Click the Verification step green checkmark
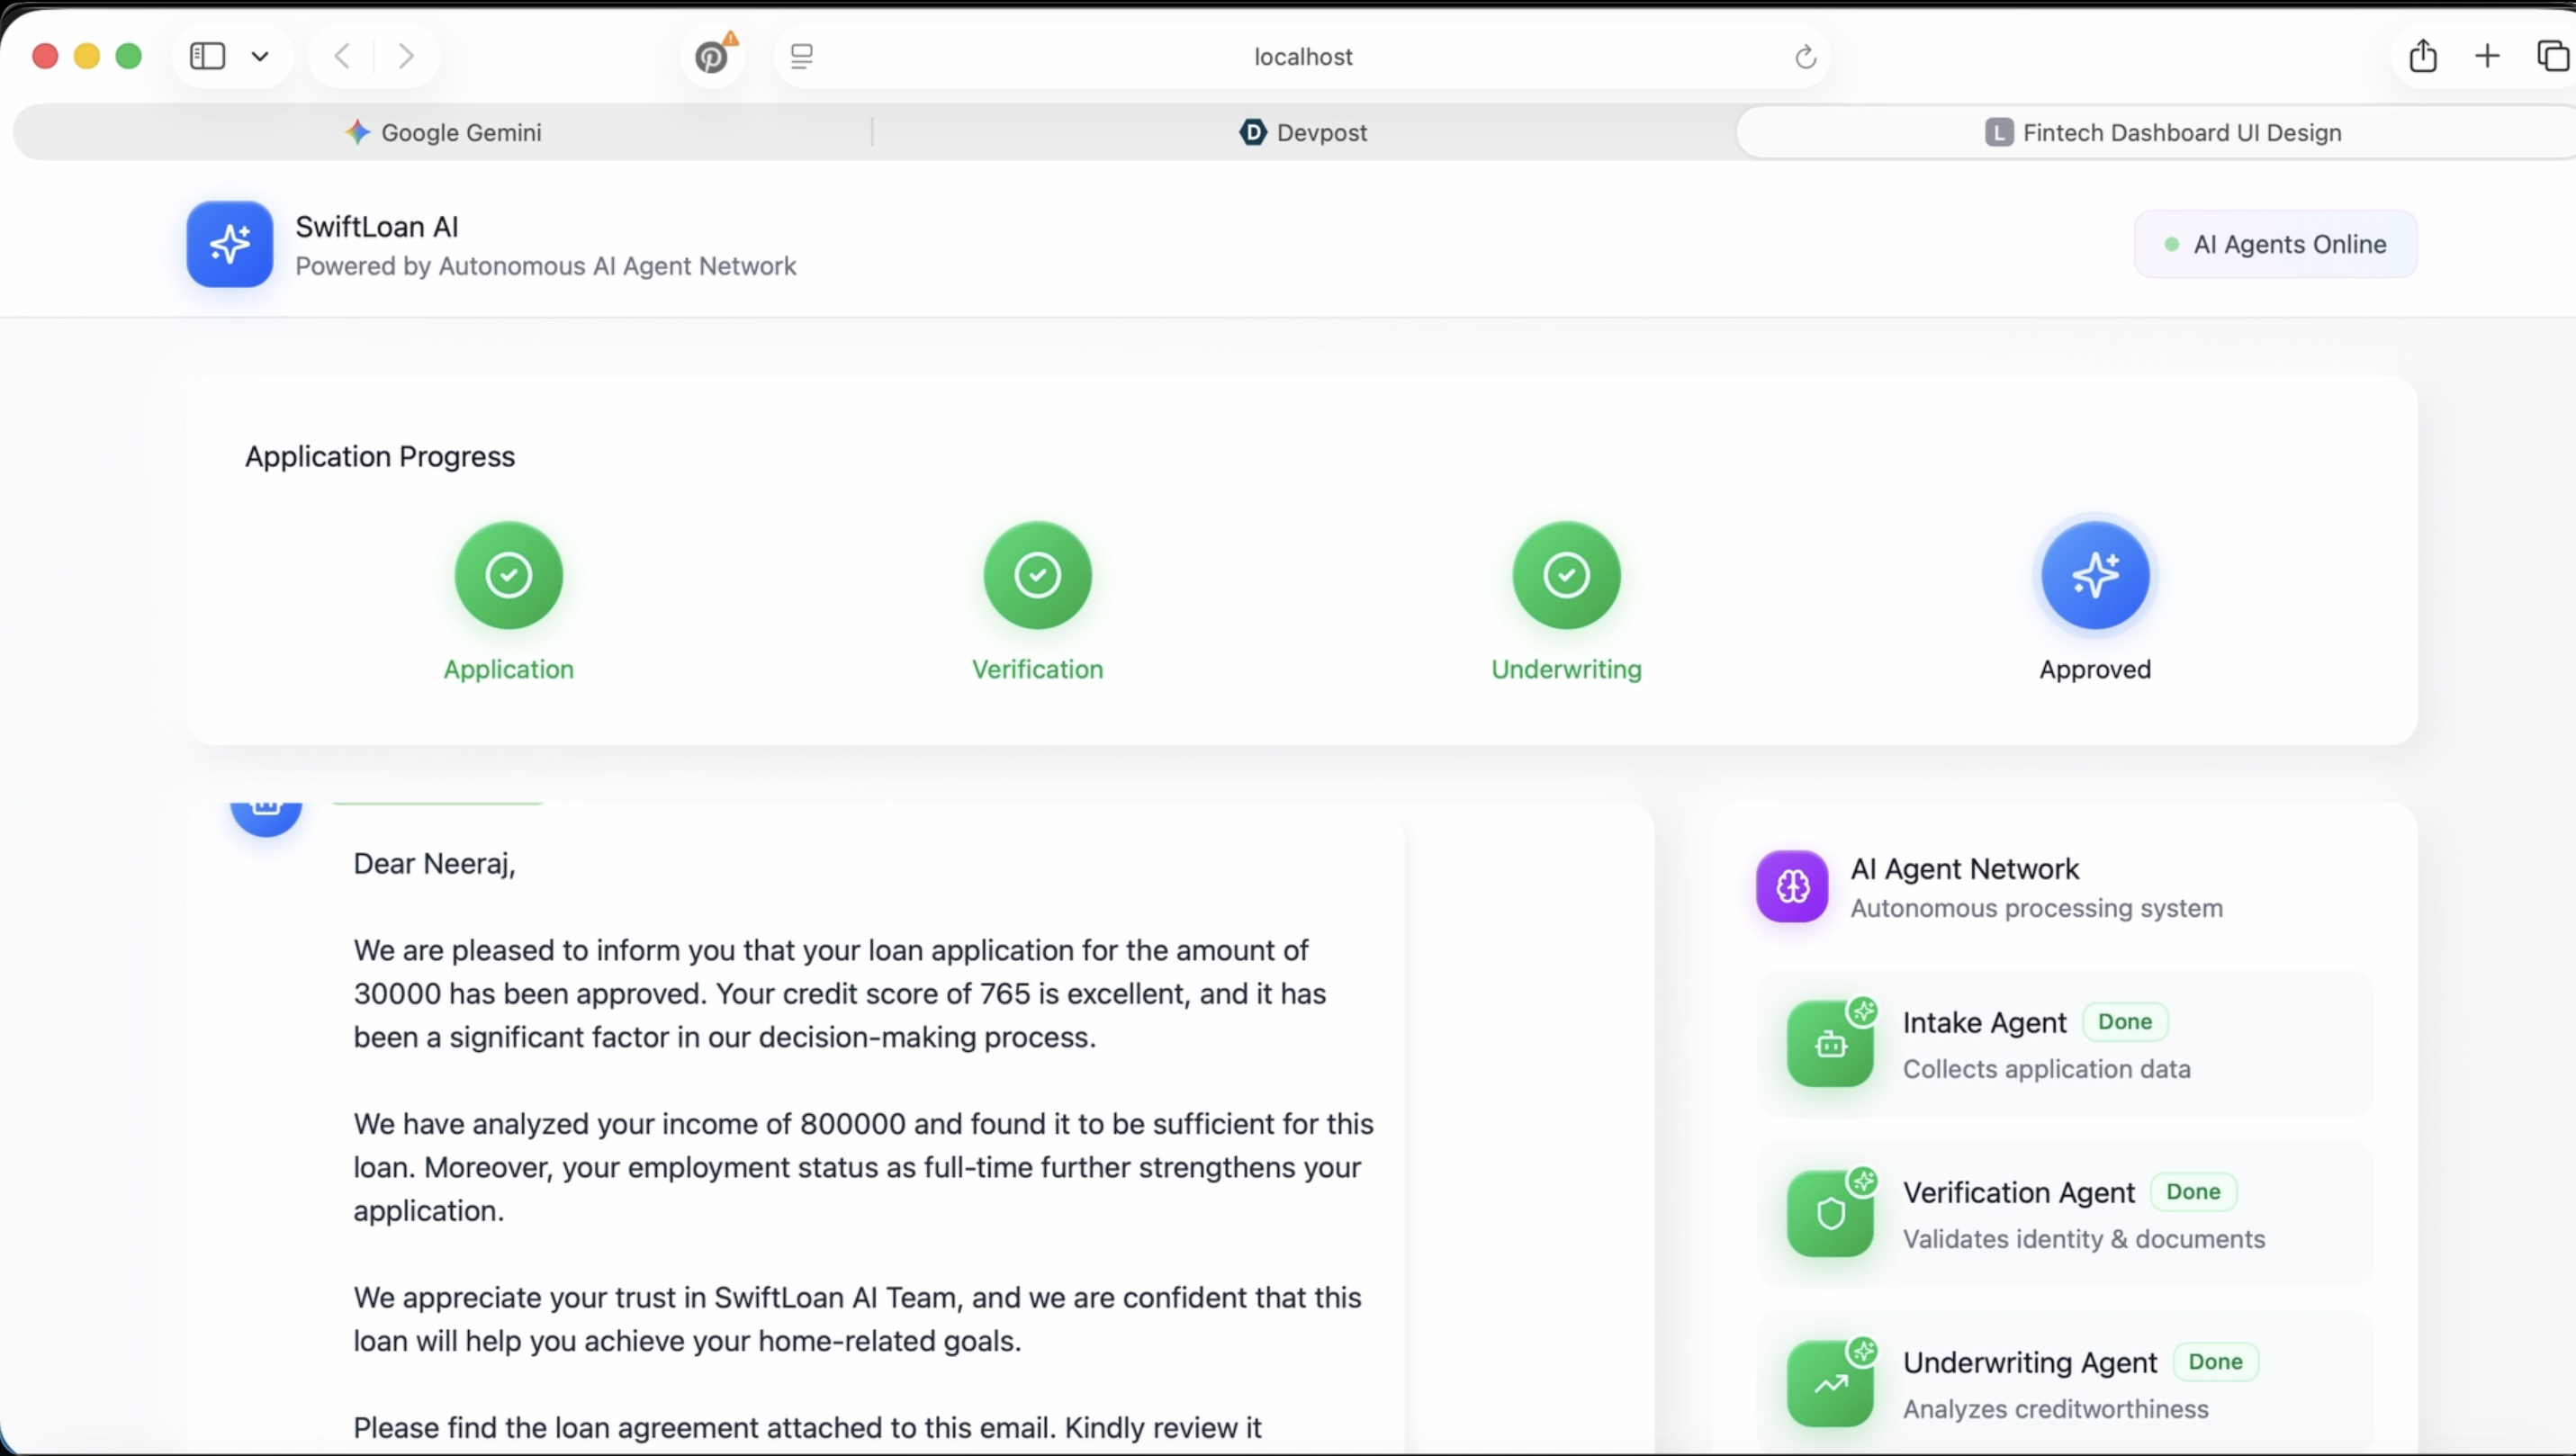The height and width of the screenshot is (1456, 2576). click(1037, 575)
